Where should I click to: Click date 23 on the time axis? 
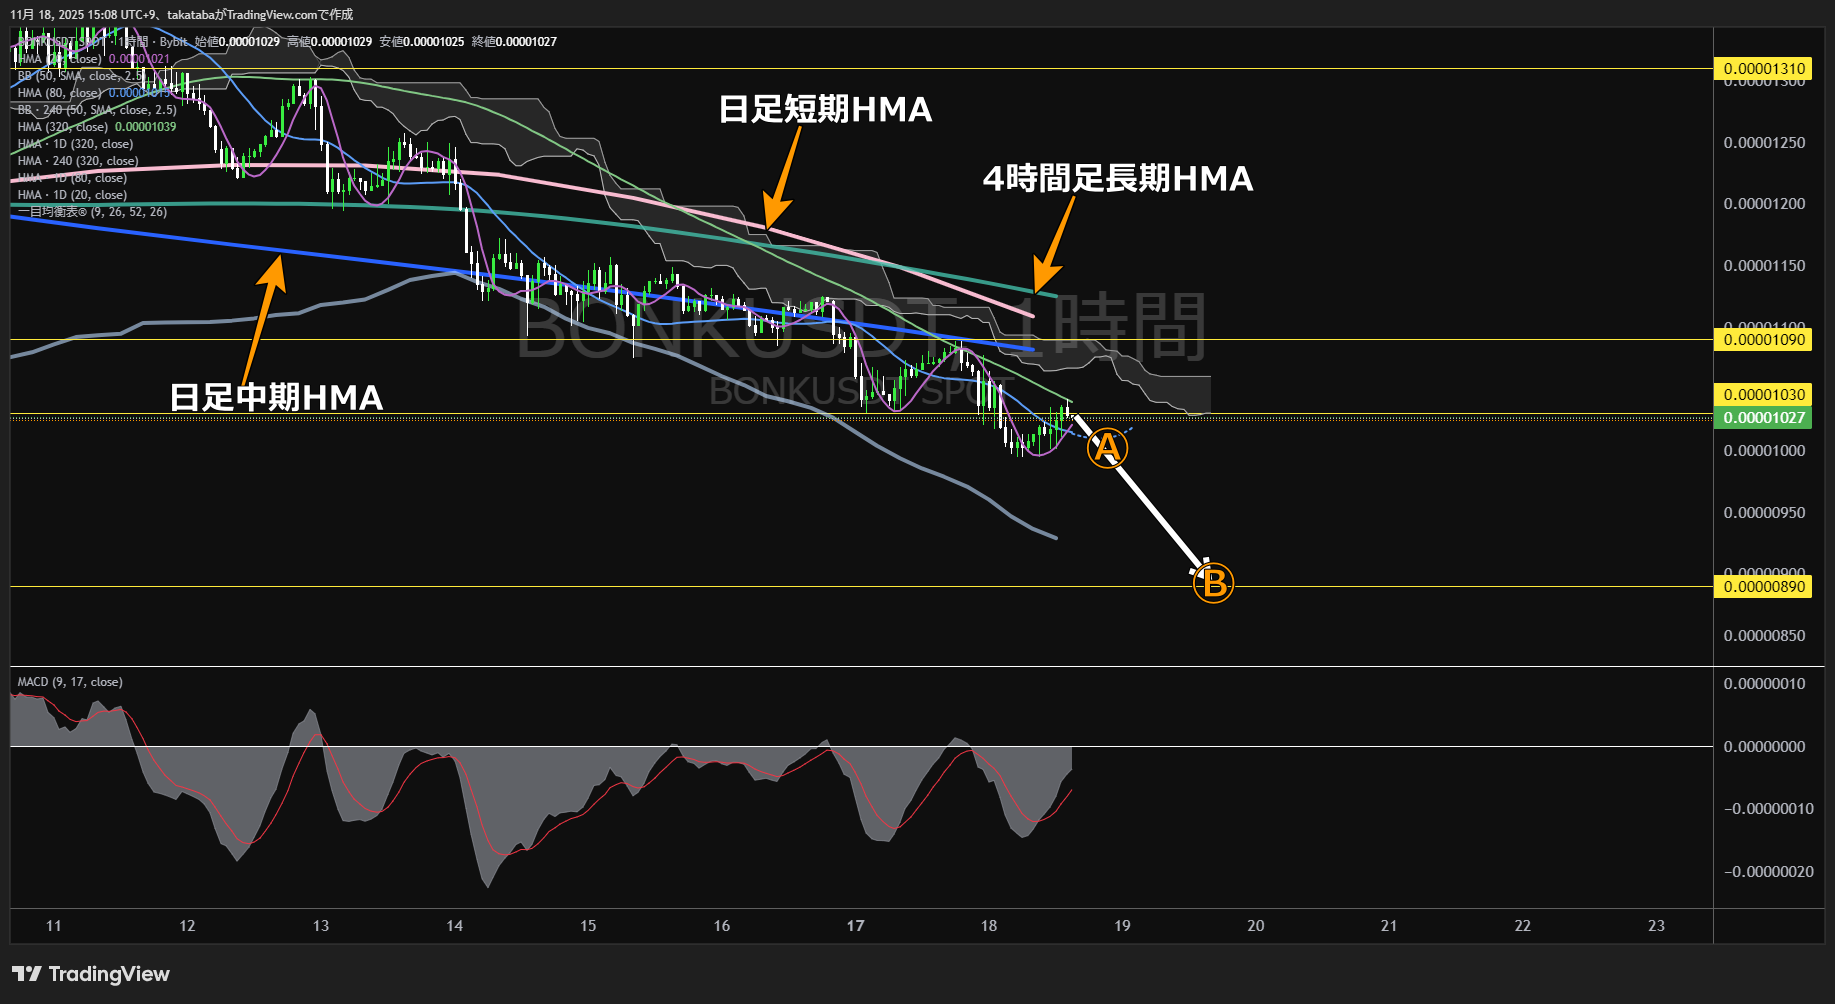click(x=1656, y=926)
